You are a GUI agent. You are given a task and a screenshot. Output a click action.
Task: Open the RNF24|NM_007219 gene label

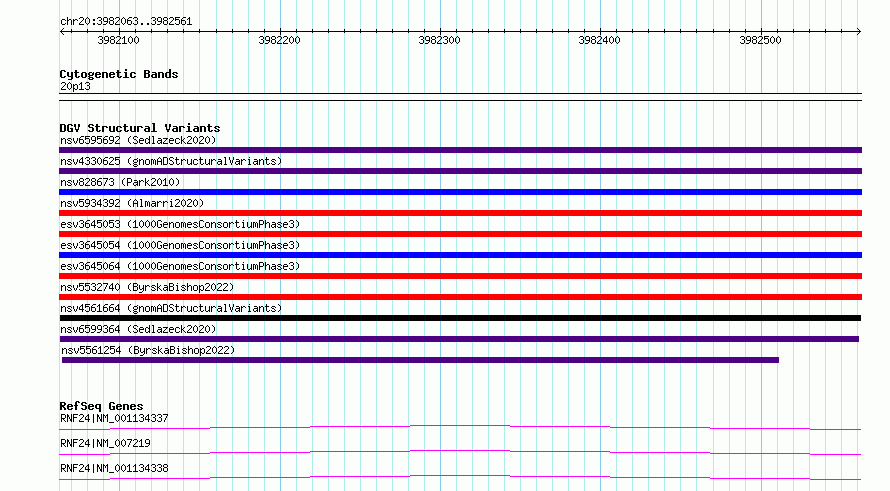pos(105,443)
